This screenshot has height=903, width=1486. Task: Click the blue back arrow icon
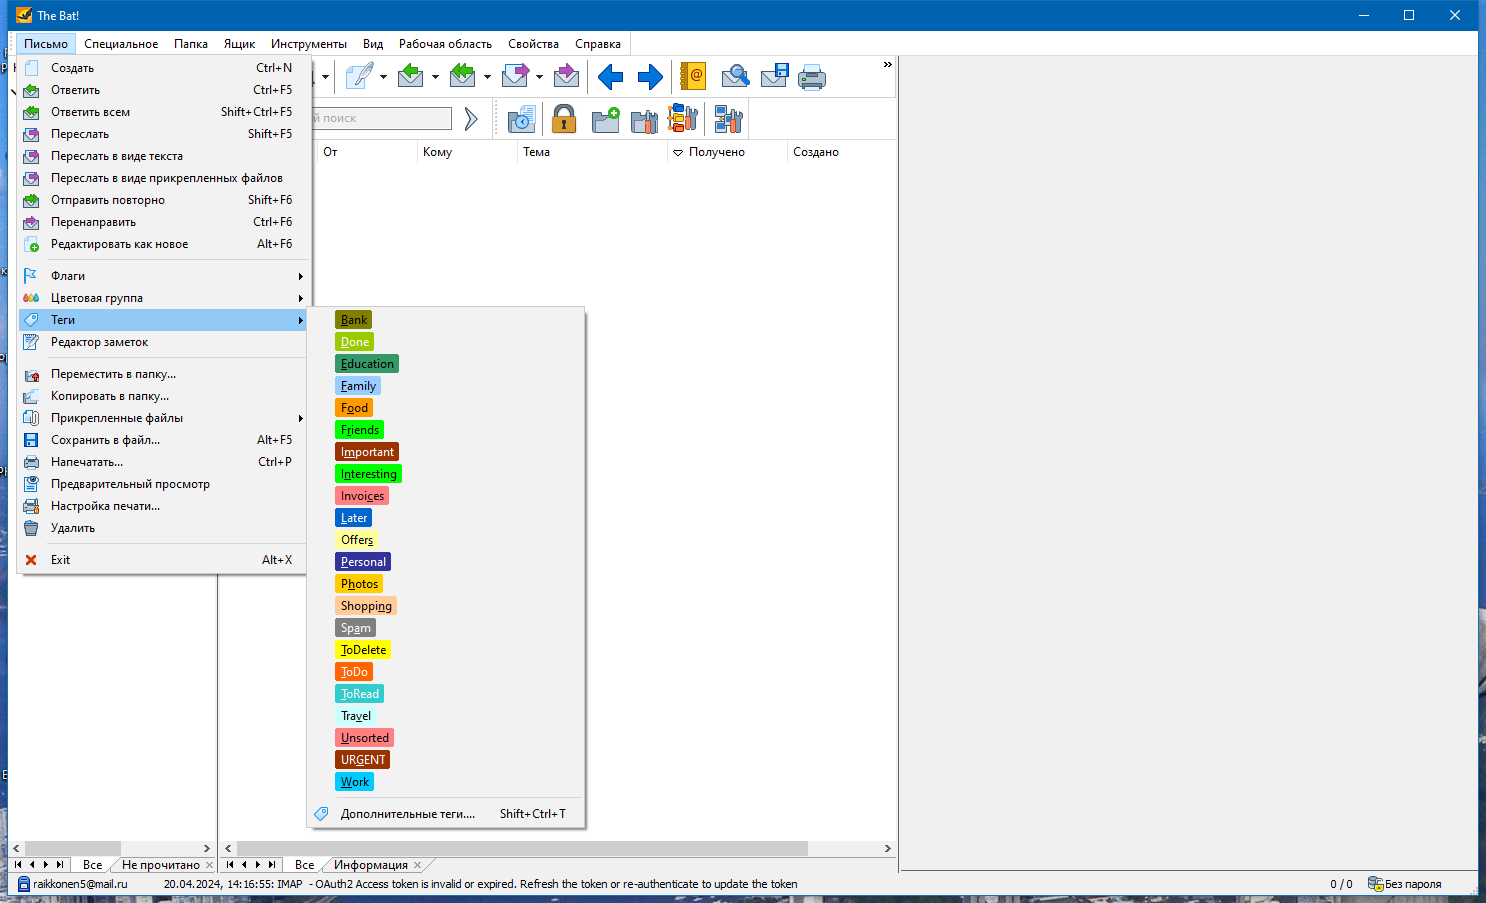pyautogui.click(x=610, y=77)
